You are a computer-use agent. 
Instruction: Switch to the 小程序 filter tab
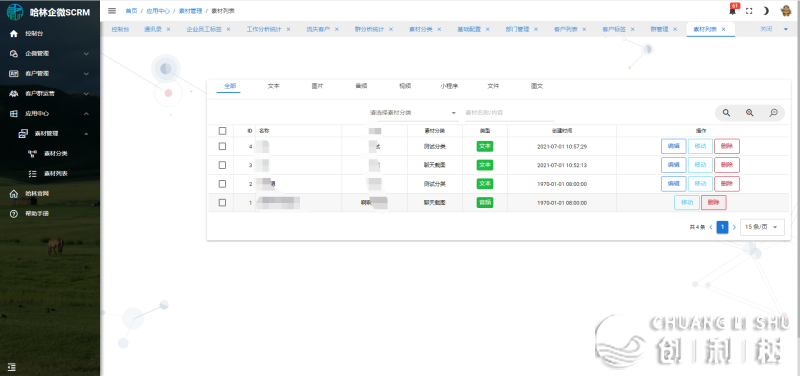449,86
